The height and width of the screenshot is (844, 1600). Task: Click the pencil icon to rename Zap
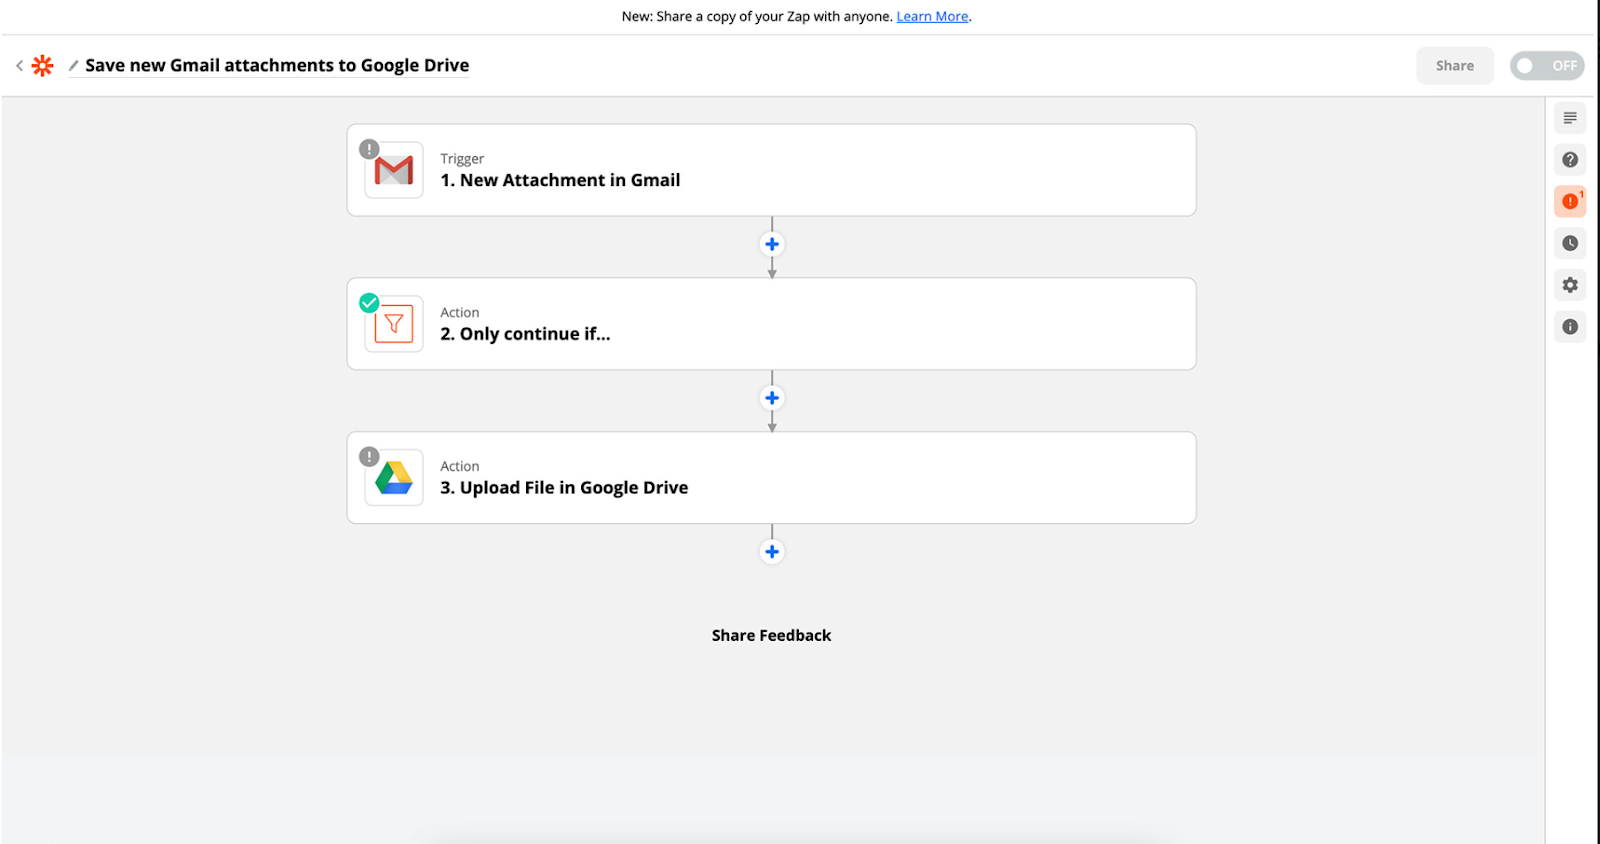pyautogui.click(x=73, y=66)
